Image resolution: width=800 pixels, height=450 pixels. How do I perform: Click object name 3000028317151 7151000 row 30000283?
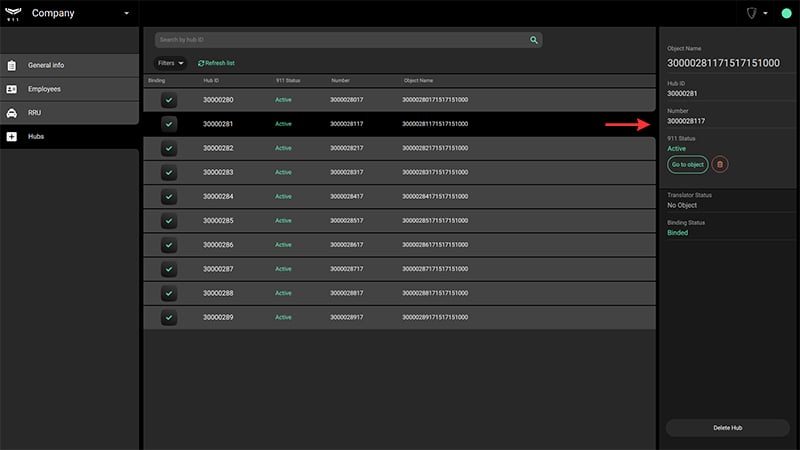tap(435, 172)
